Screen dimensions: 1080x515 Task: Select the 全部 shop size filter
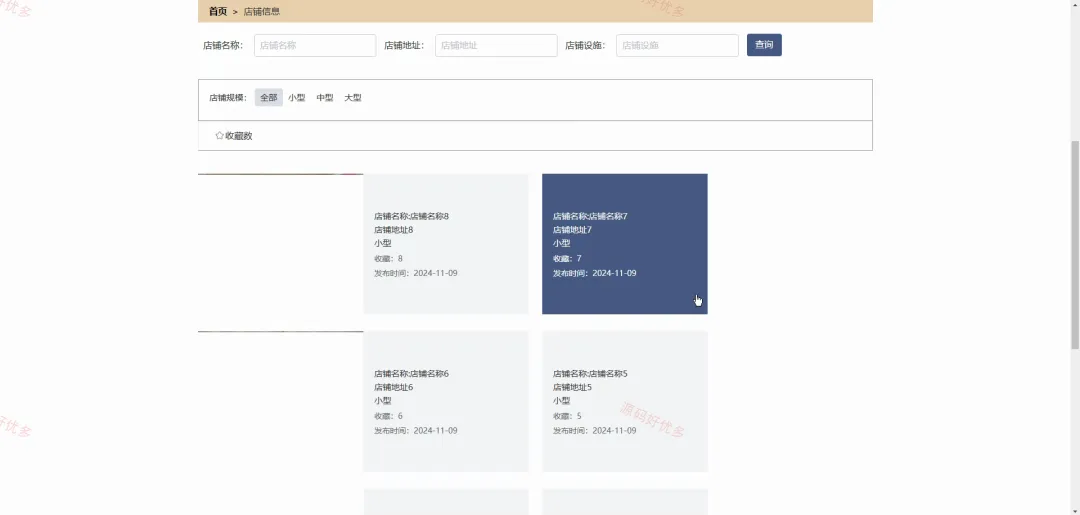coord(269,98)
